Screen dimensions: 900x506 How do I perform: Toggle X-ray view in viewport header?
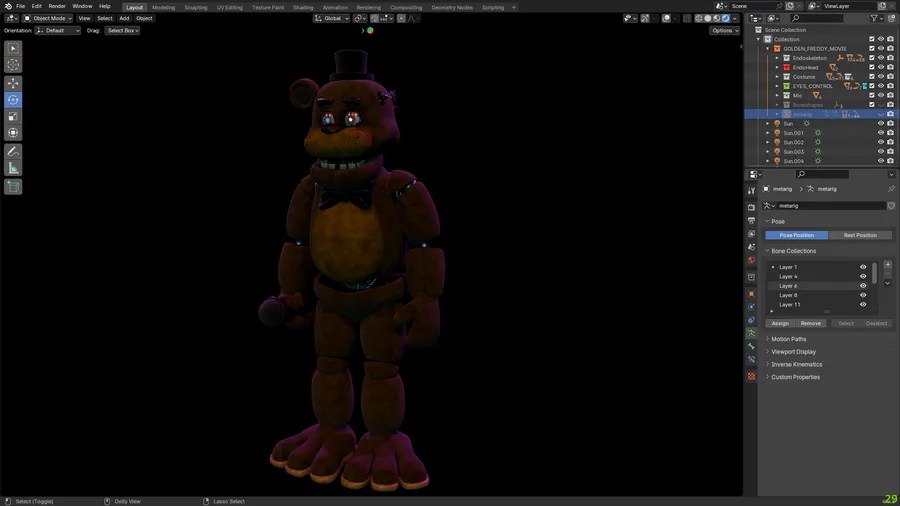686,18
